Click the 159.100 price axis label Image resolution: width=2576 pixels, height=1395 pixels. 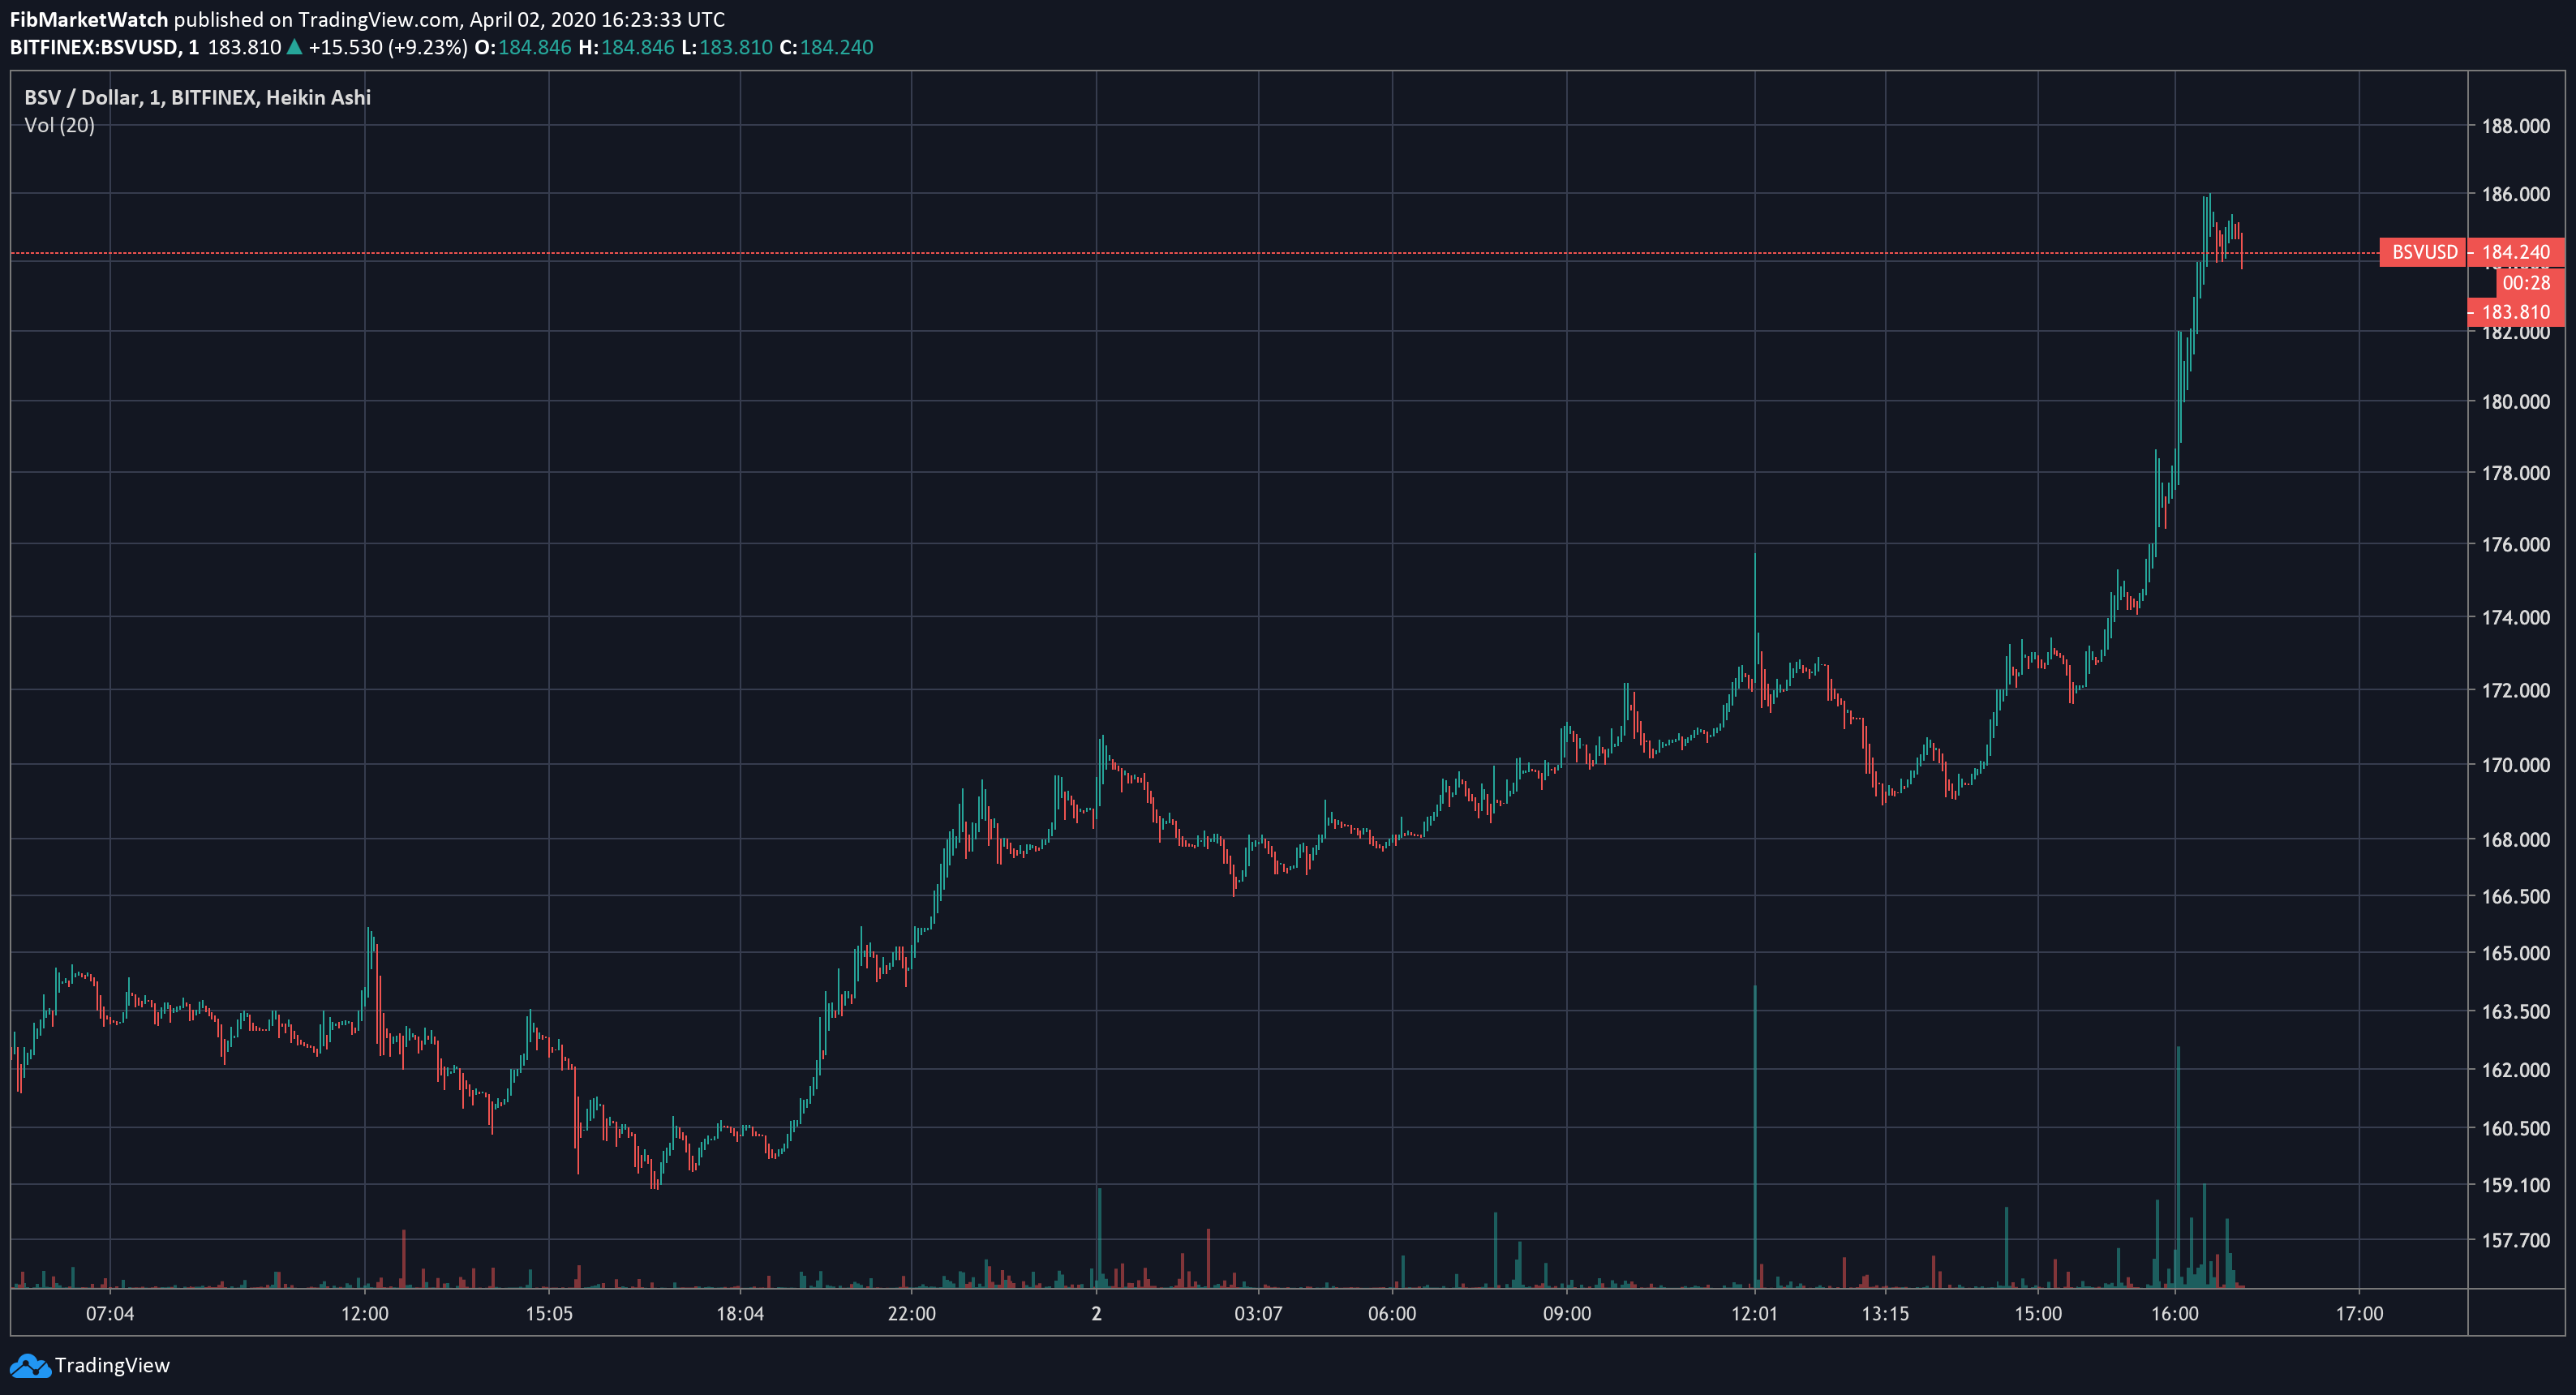point(2516,1186)
